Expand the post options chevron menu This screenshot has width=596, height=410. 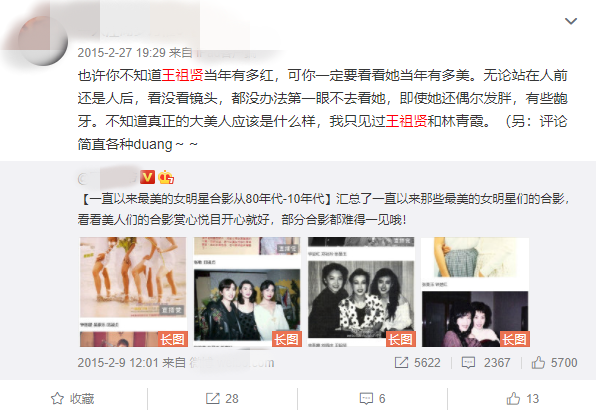tap(571, 21)
